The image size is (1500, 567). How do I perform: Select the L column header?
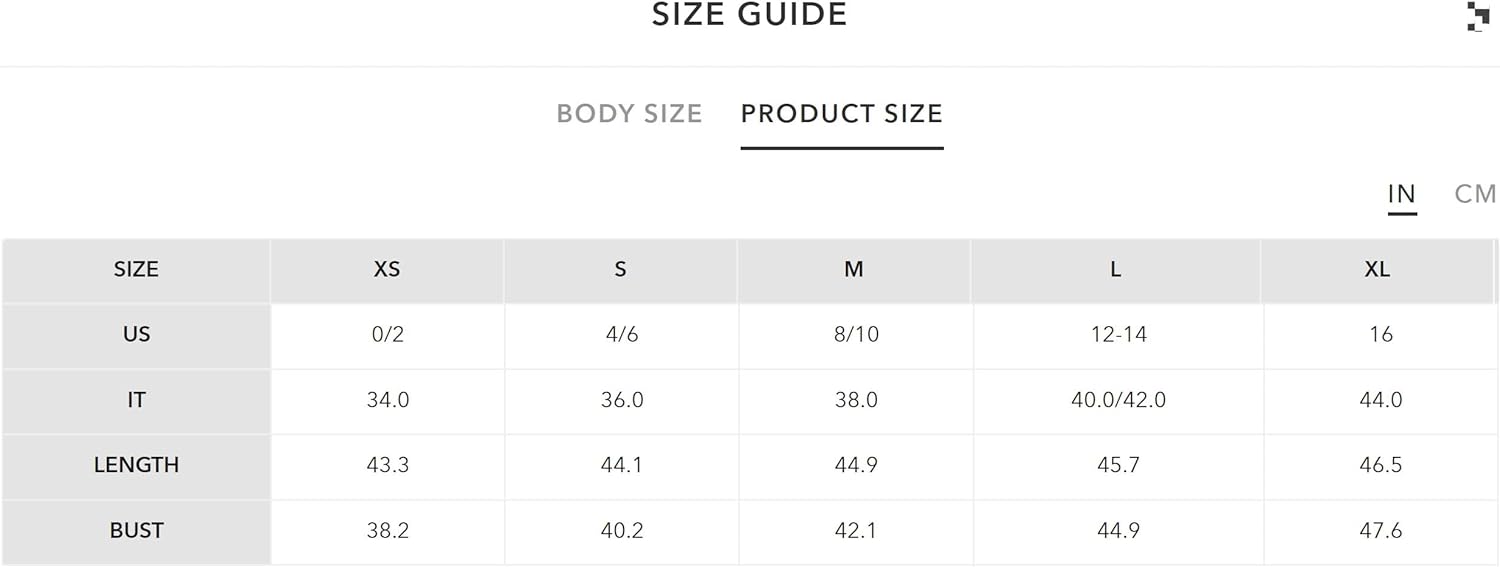(x=1116, y=270)
